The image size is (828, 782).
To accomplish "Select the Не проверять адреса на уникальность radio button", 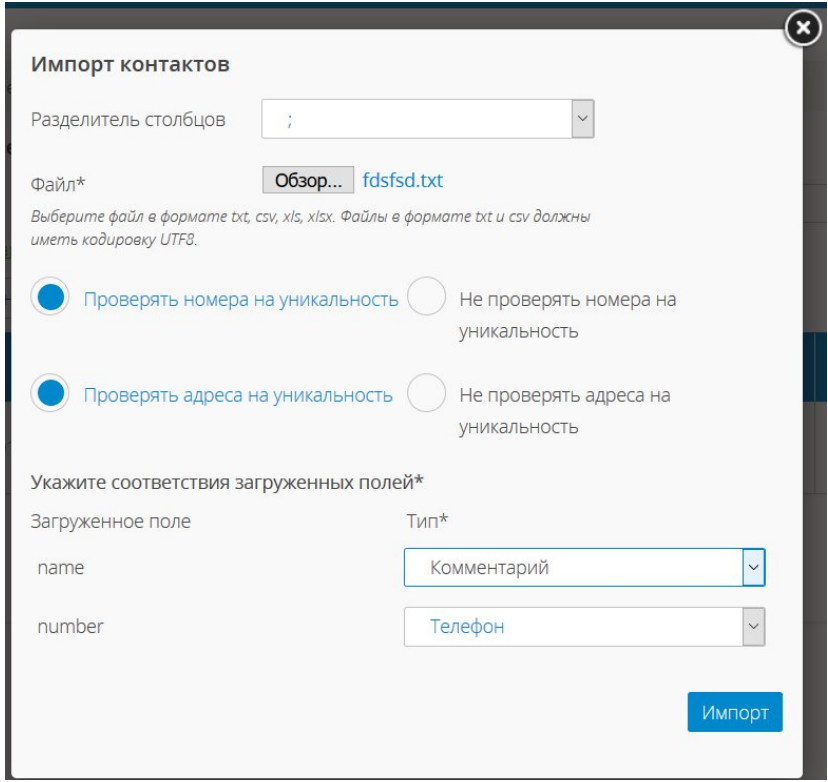I will [x=426, y=394].
